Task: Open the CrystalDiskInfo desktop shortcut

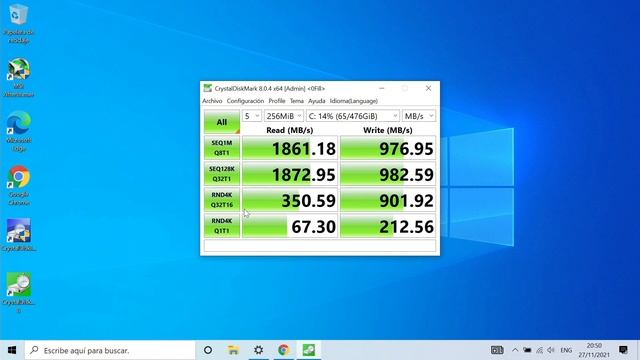Action: point(18,234)
